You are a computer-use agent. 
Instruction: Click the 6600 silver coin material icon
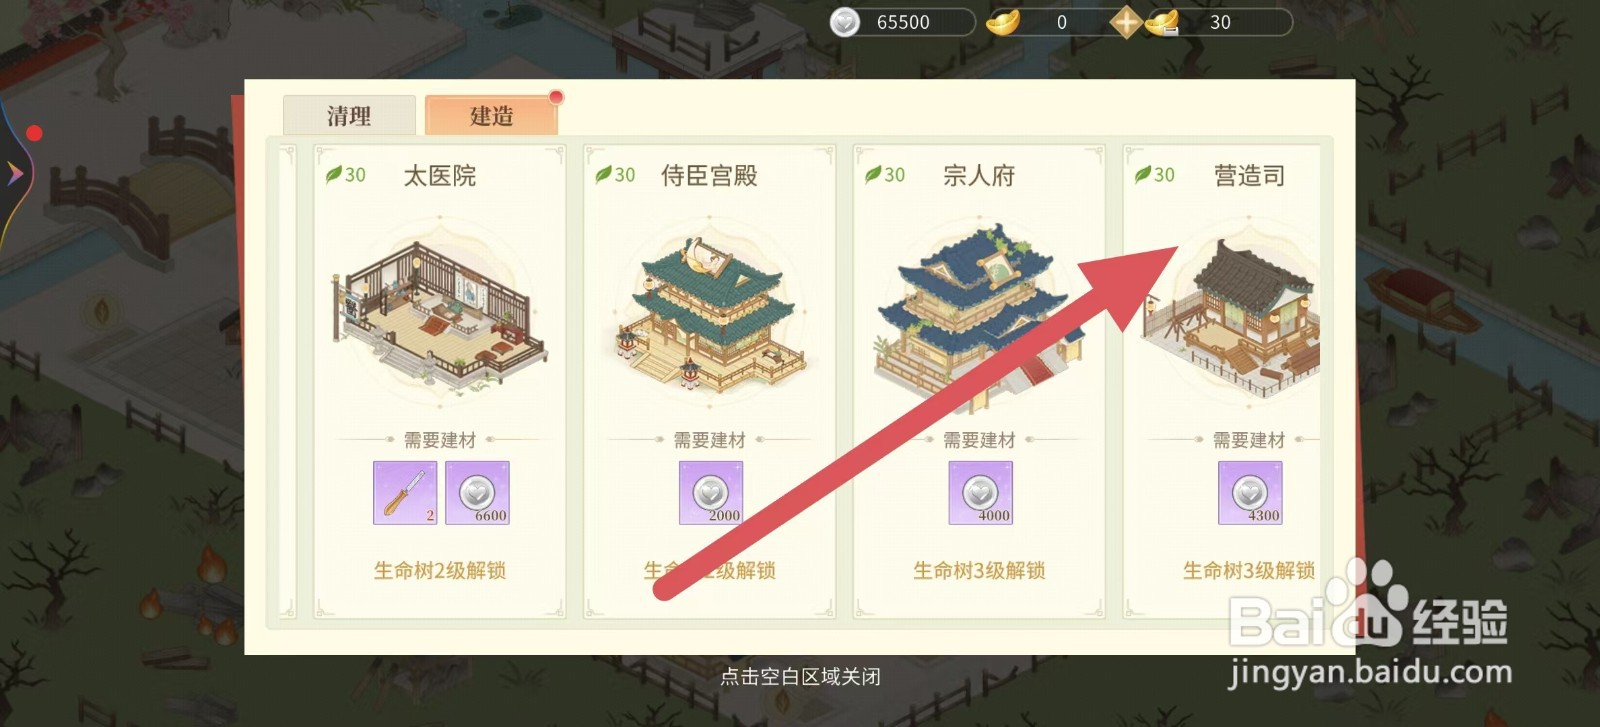point(477,493)
